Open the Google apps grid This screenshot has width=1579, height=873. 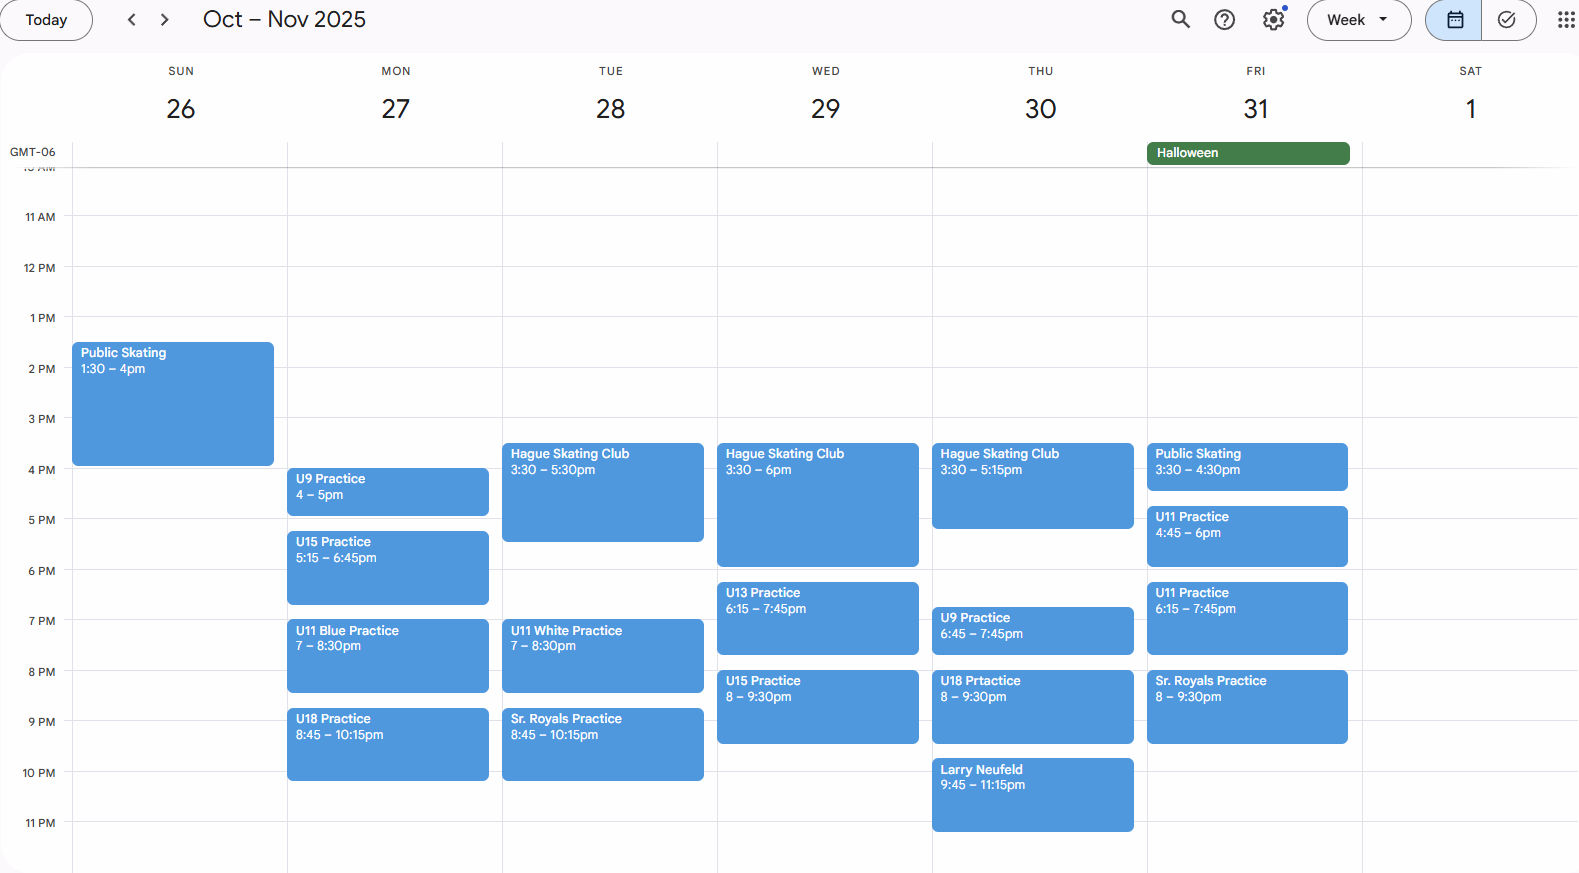(1566, 20)
